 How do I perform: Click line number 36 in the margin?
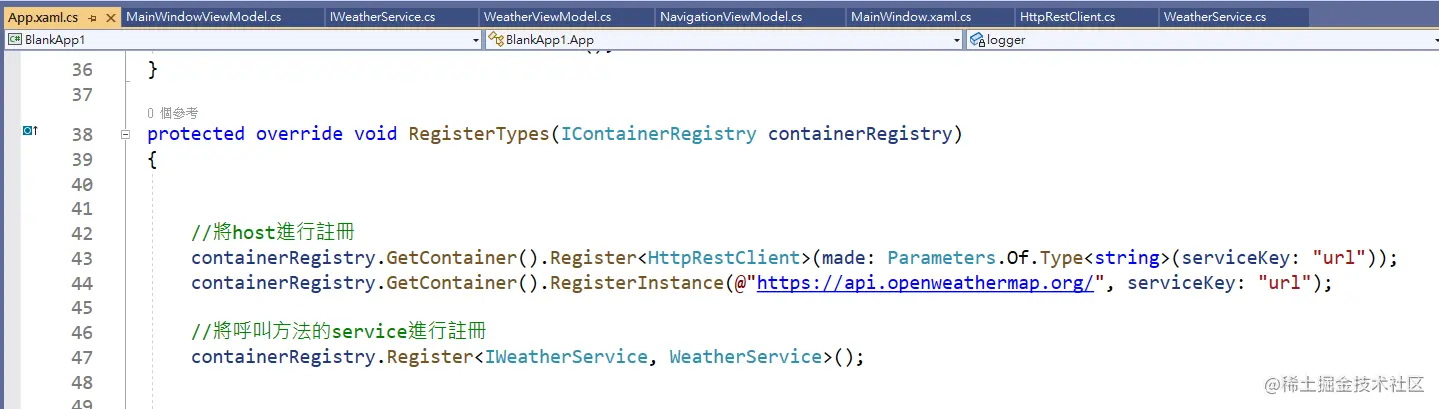[x=81, y=70]
